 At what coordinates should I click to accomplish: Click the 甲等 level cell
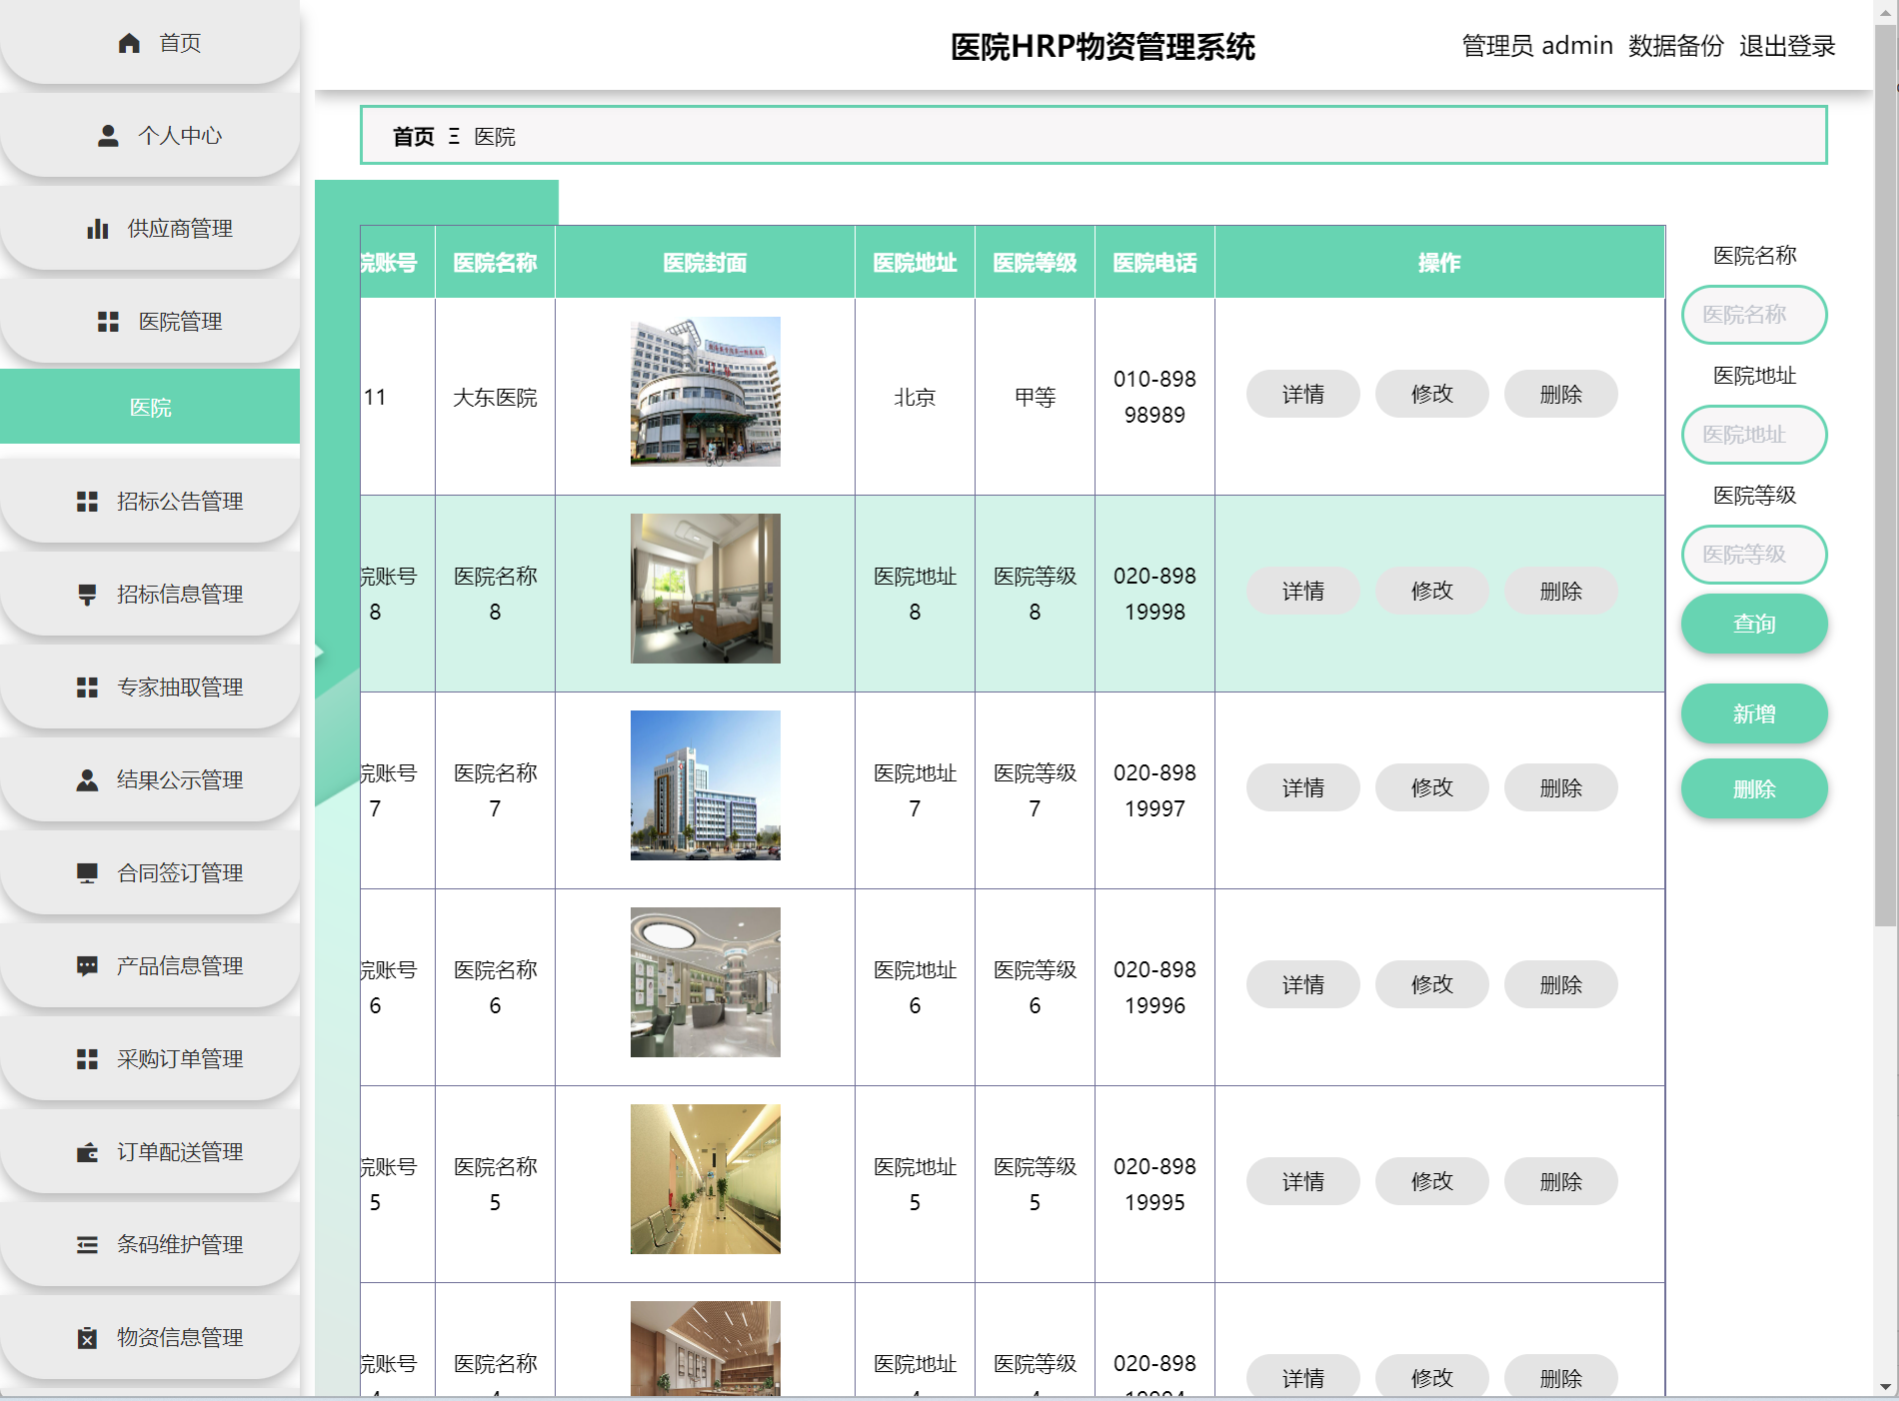click(x=1035, y=398)
